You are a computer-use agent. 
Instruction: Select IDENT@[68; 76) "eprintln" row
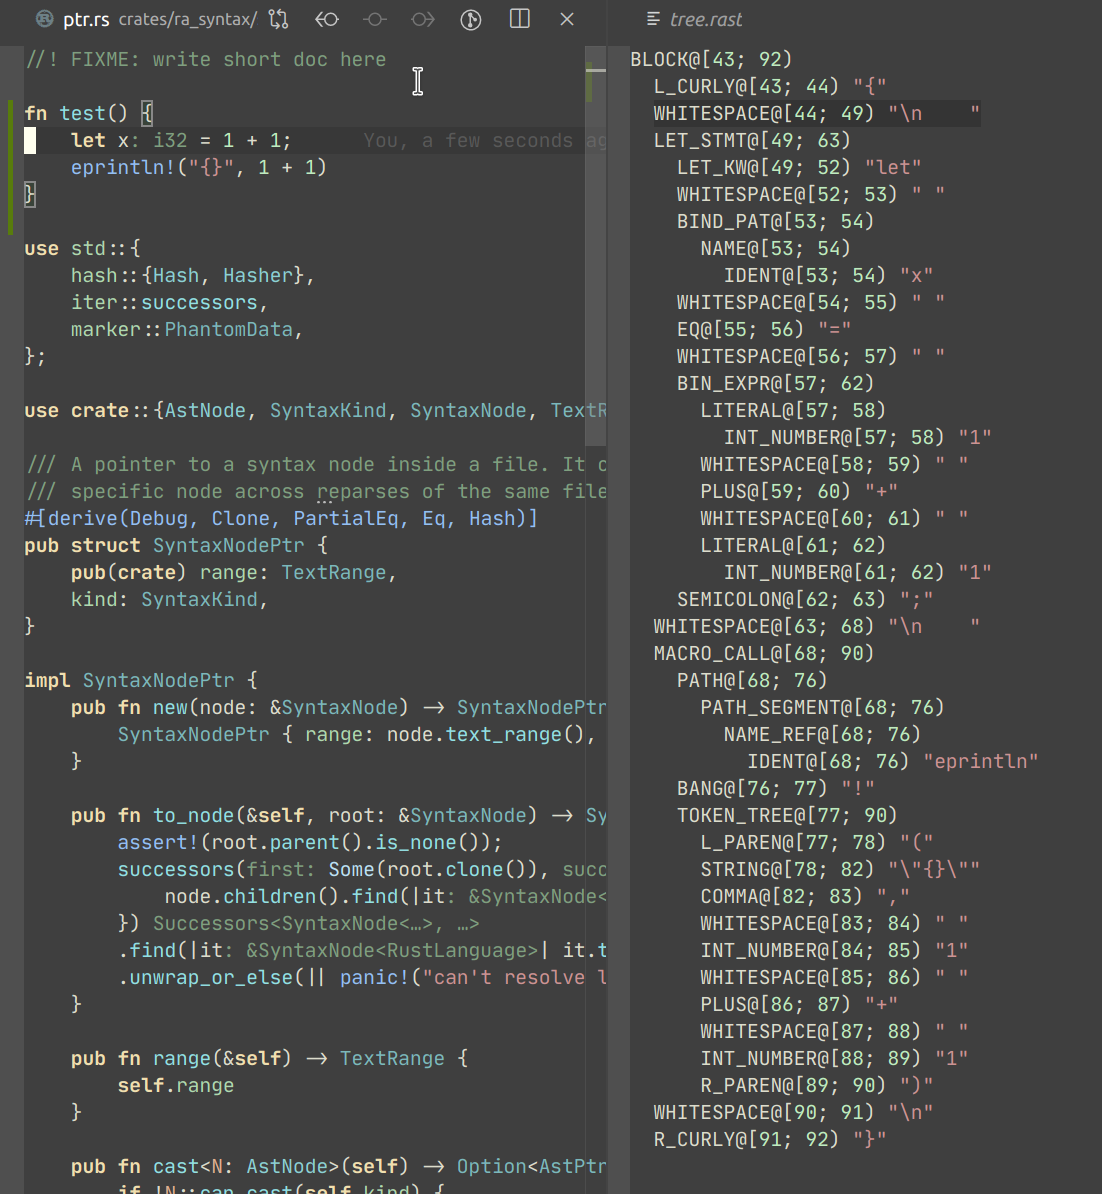893,761
